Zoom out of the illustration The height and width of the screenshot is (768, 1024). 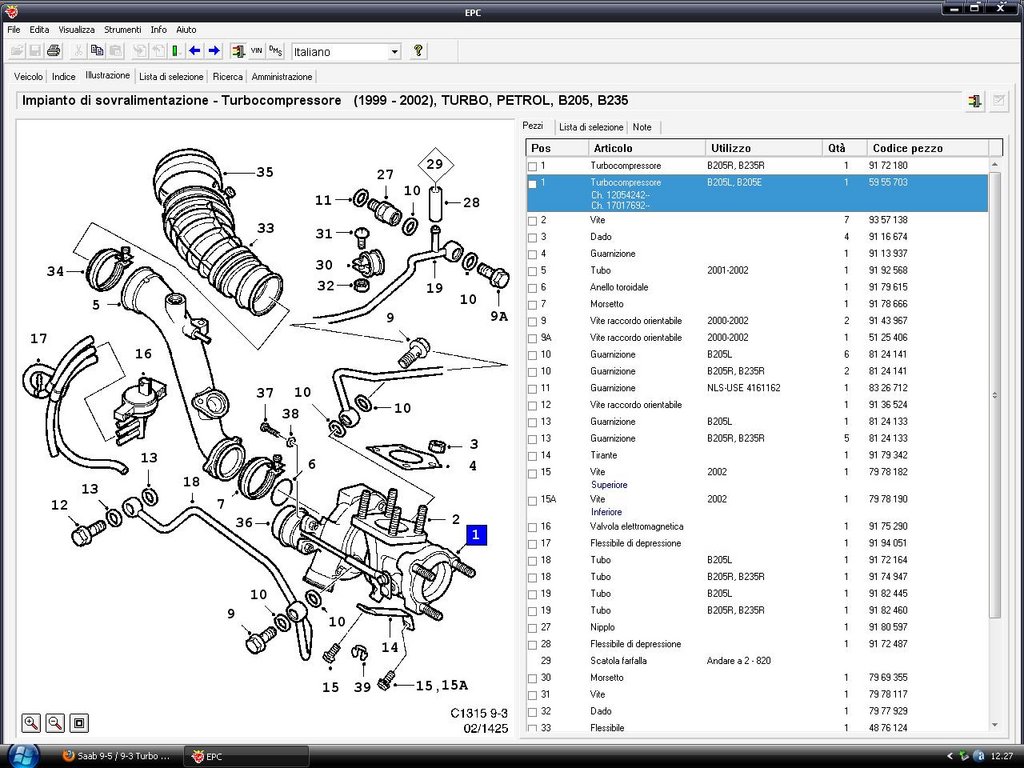pos(56,722)
